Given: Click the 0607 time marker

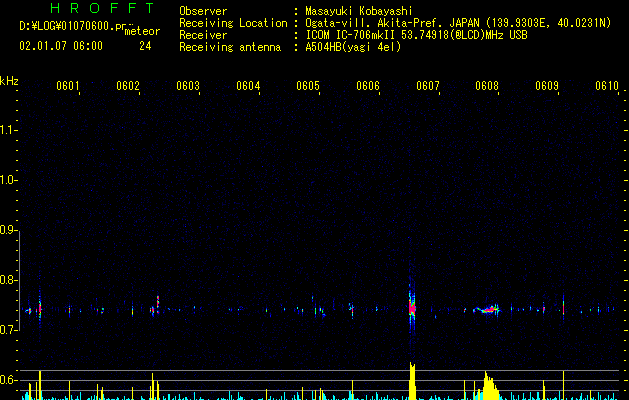Looking at the screenshot, I should click(x=428, y=86).
